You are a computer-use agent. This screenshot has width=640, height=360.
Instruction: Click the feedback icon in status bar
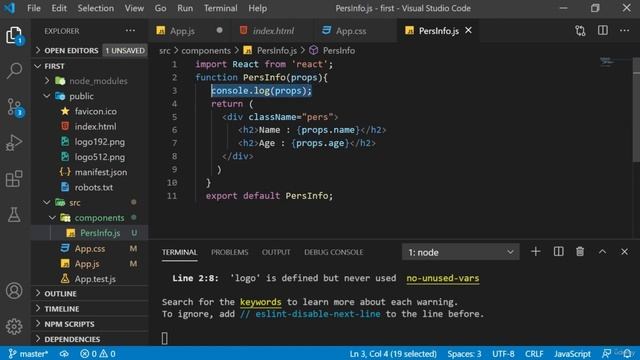[607, 353]
